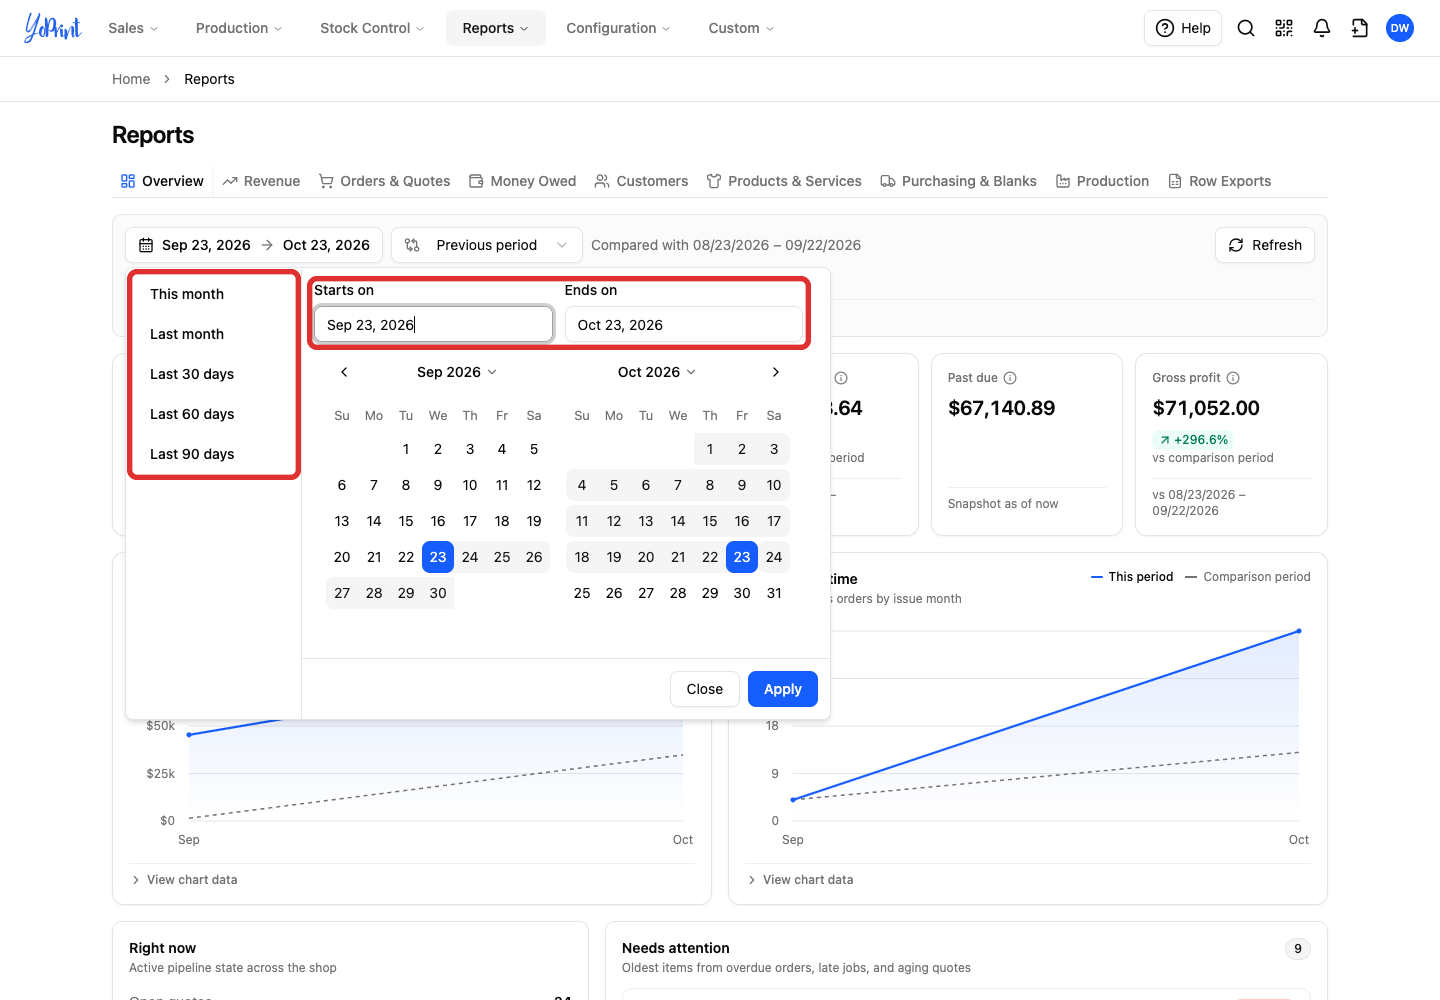
Task: Go to previous month in calendar
Action: coord(344,372)
